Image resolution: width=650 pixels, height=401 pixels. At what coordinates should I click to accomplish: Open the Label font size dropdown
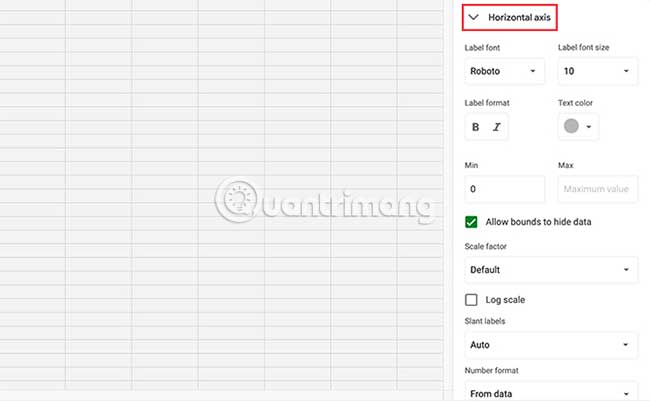click(597, 71)
